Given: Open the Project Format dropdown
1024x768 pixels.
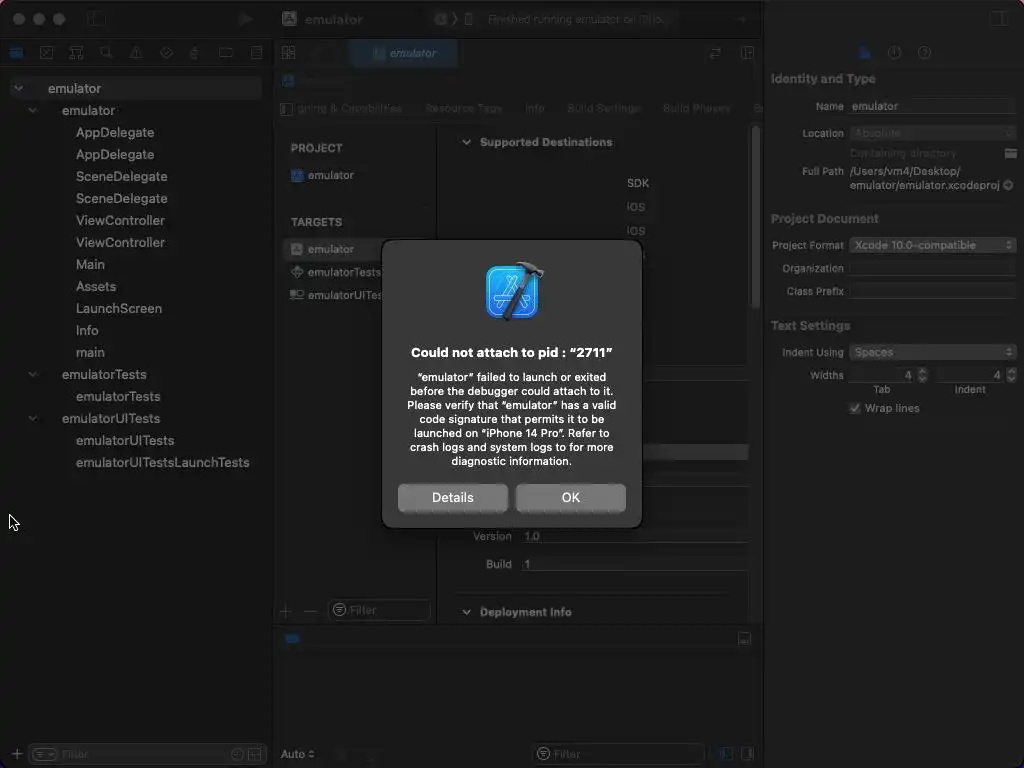Looking at the screenshot, I should pyautogui.click(x=933, y=245).
